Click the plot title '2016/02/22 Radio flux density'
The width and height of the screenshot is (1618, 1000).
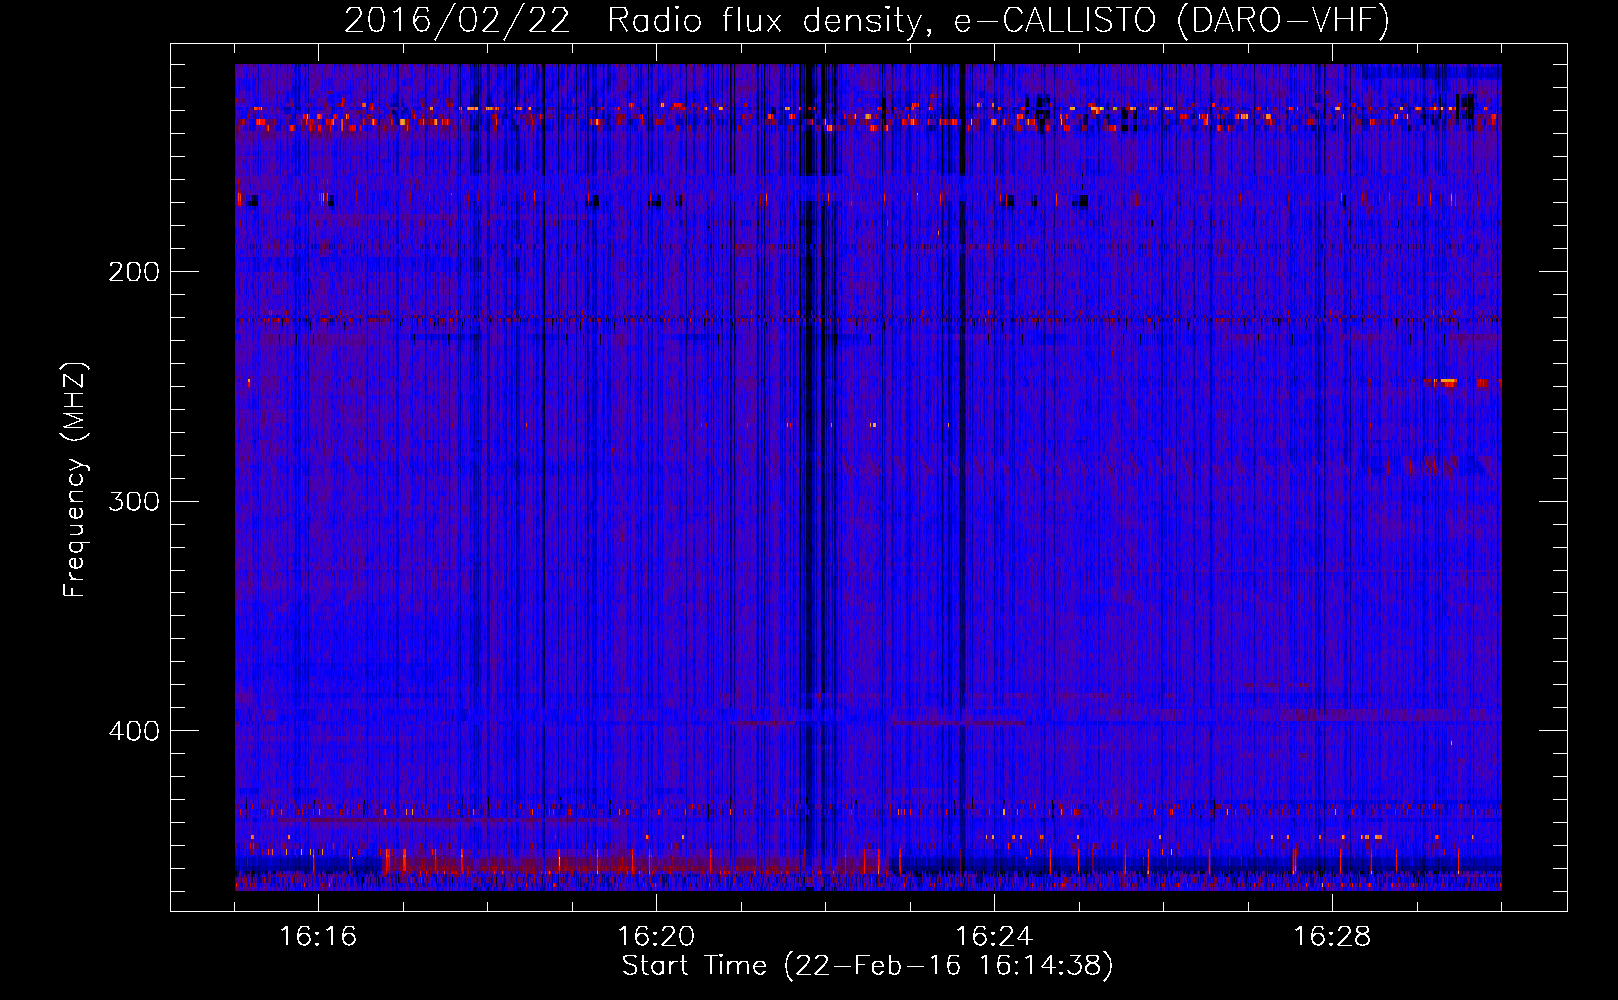coord(867,20)
